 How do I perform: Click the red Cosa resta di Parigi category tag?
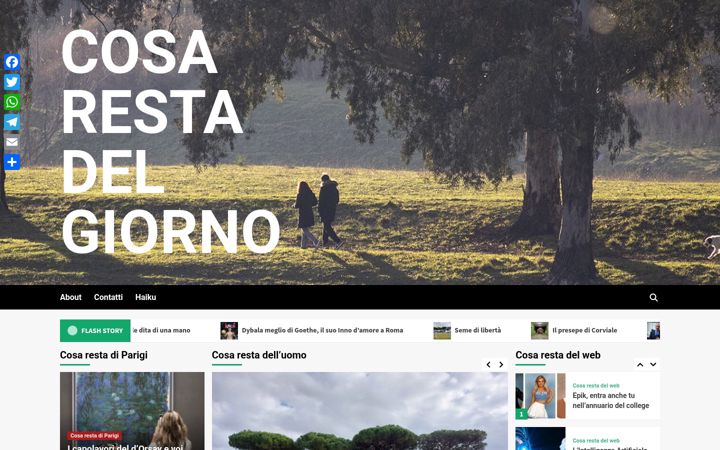coord(95,435)
